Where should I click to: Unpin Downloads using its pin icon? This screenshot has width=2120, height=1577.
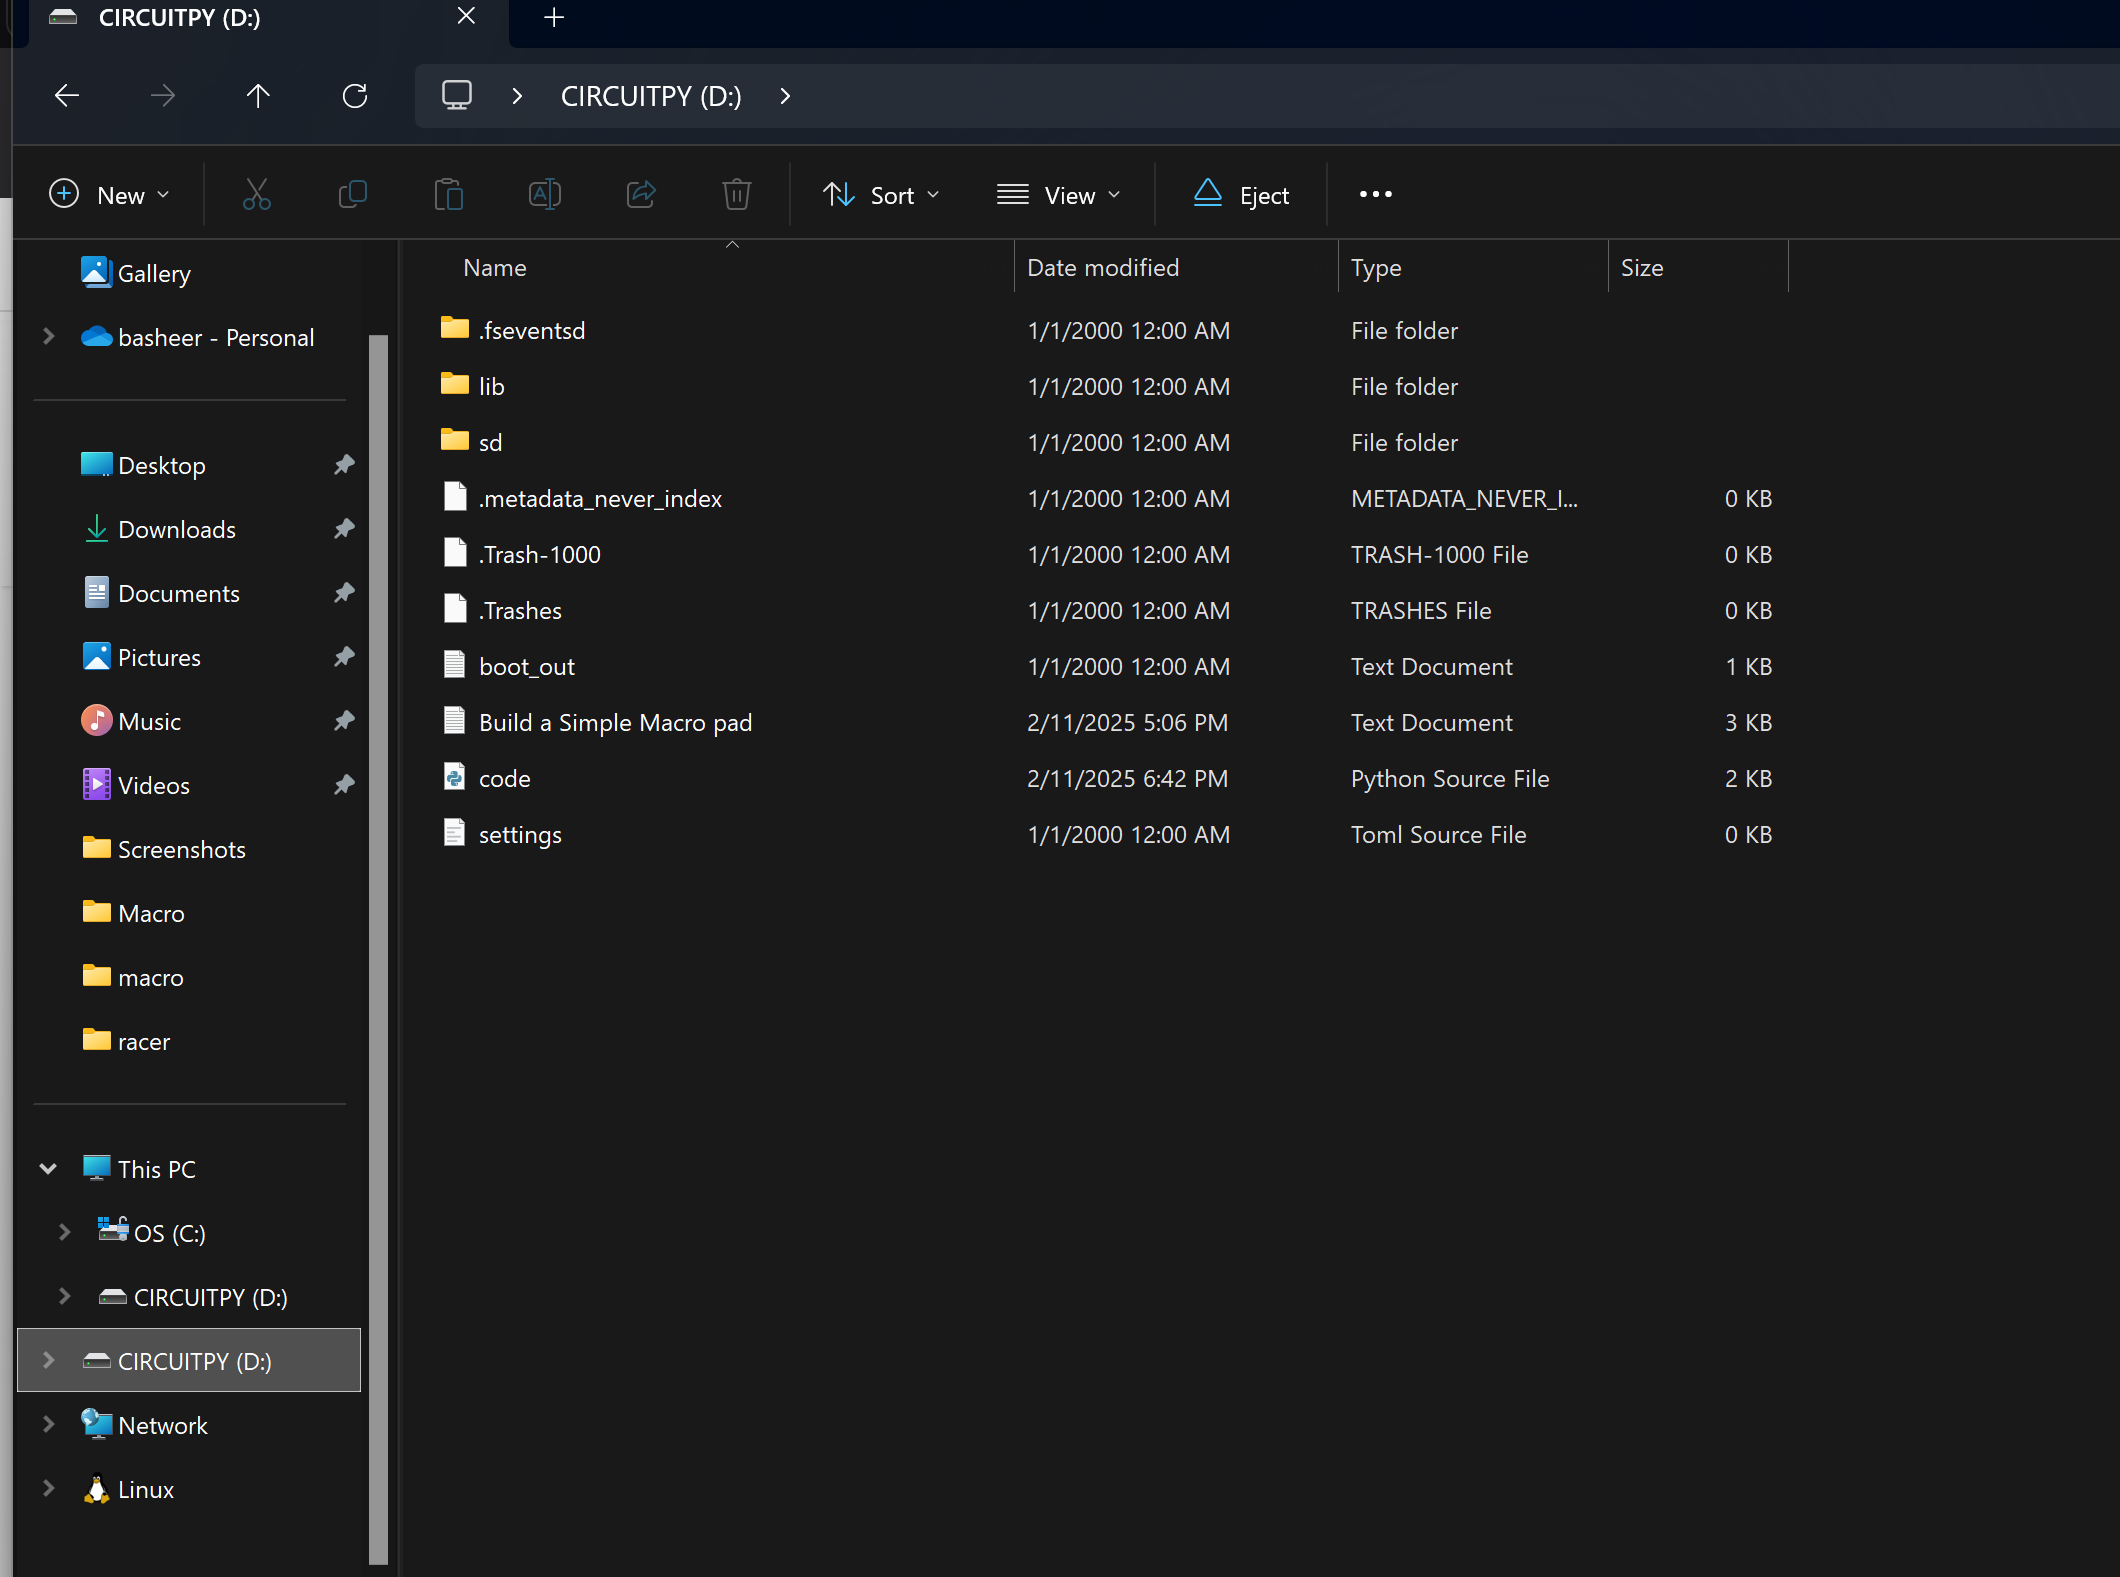pyautogui.click(x=344, y=529)
